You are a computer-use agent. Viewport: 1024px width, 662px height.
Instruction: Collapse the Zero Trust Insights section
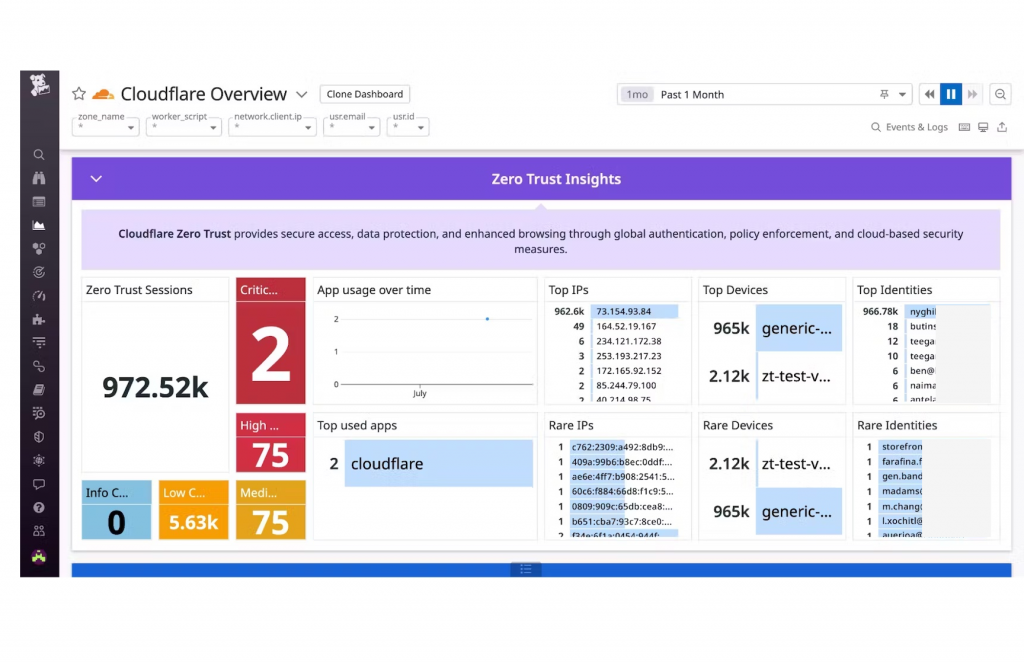click(x=96, y=179)
